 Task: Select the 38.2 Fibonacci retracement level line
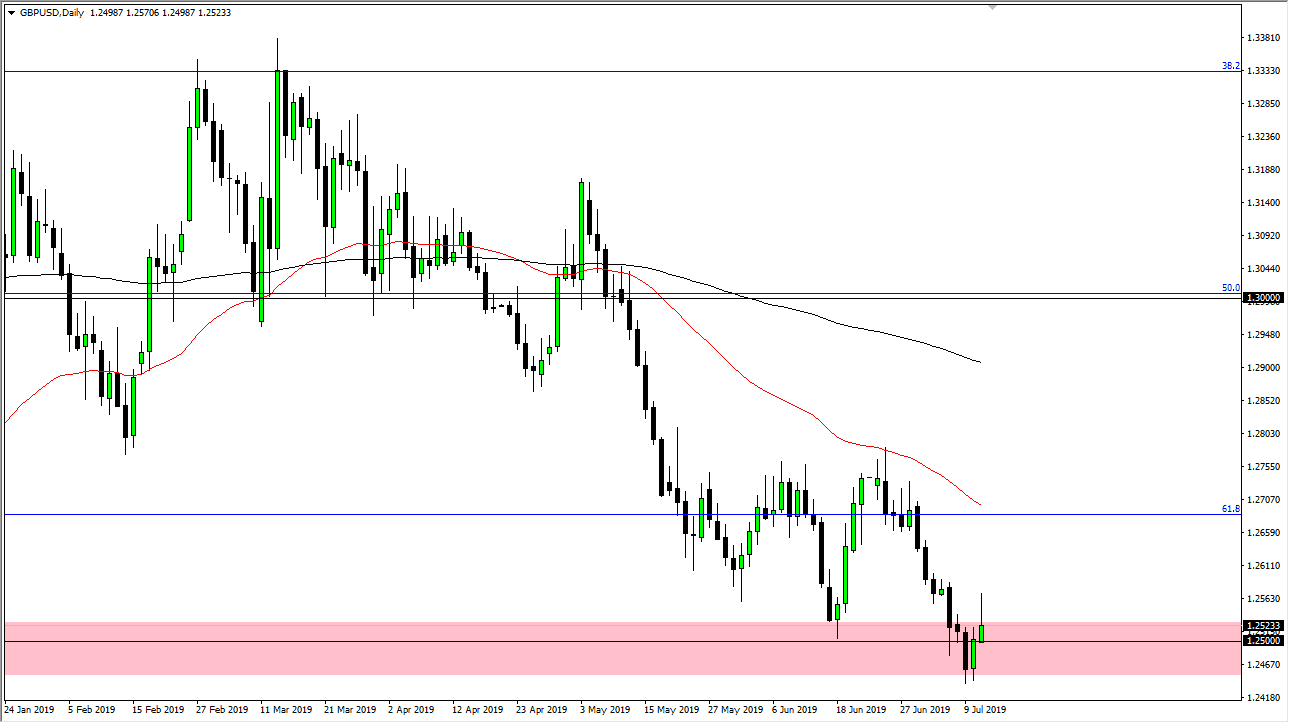pyautogui.click(x=600, y=70)
